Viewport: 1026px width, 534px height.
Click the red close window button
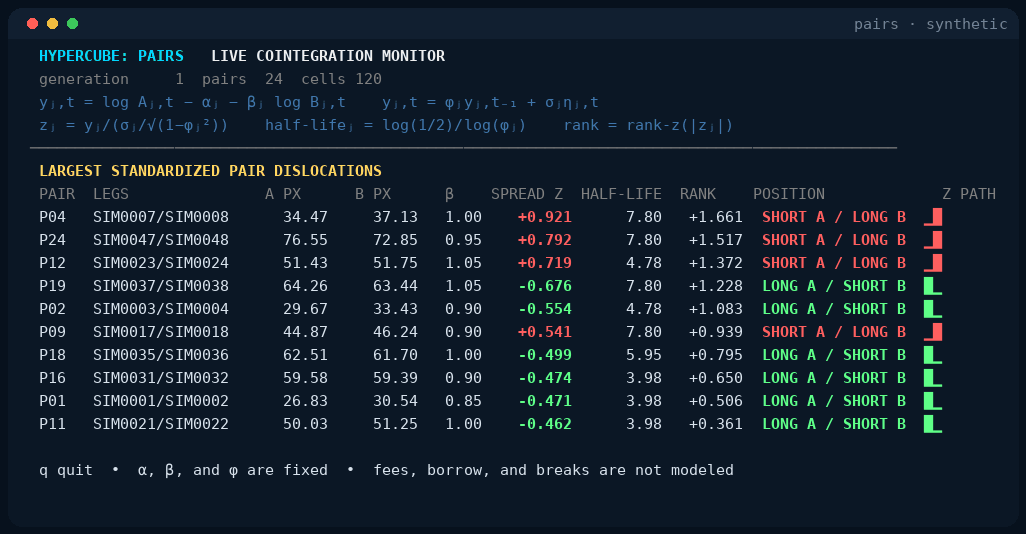point(33,24)
